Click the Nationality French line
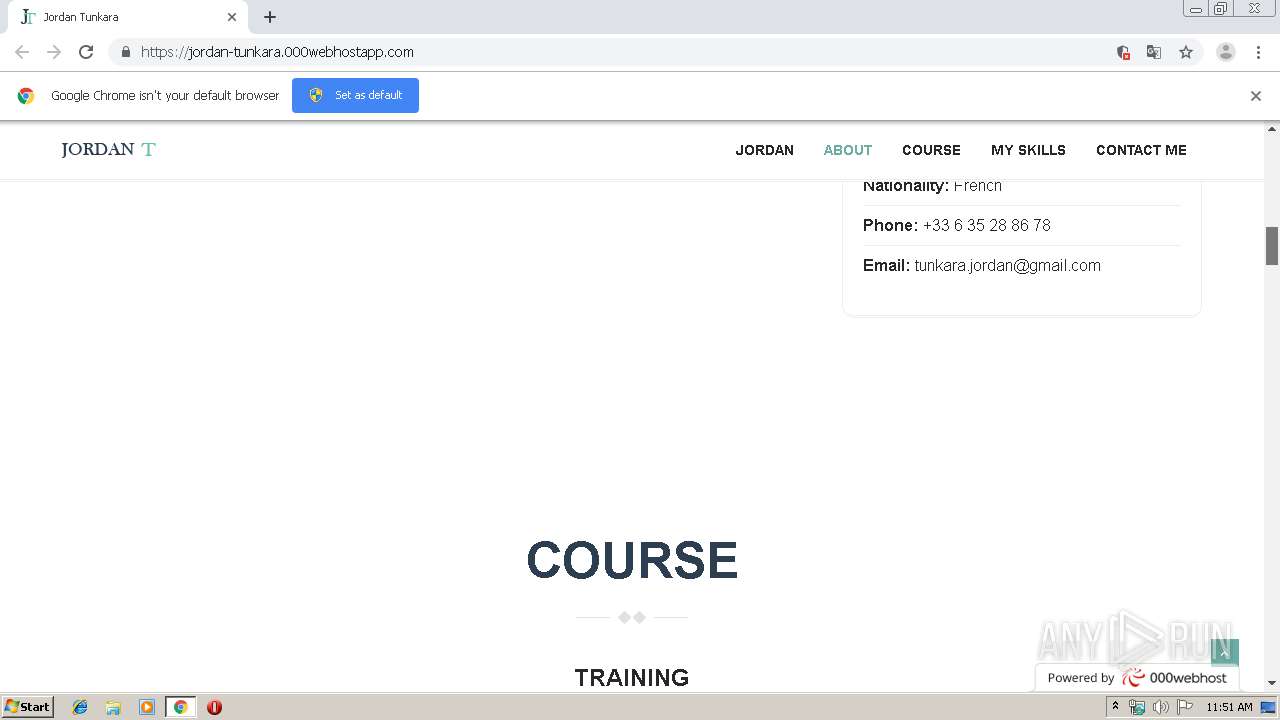The image size is (1280, 720). 932,186
